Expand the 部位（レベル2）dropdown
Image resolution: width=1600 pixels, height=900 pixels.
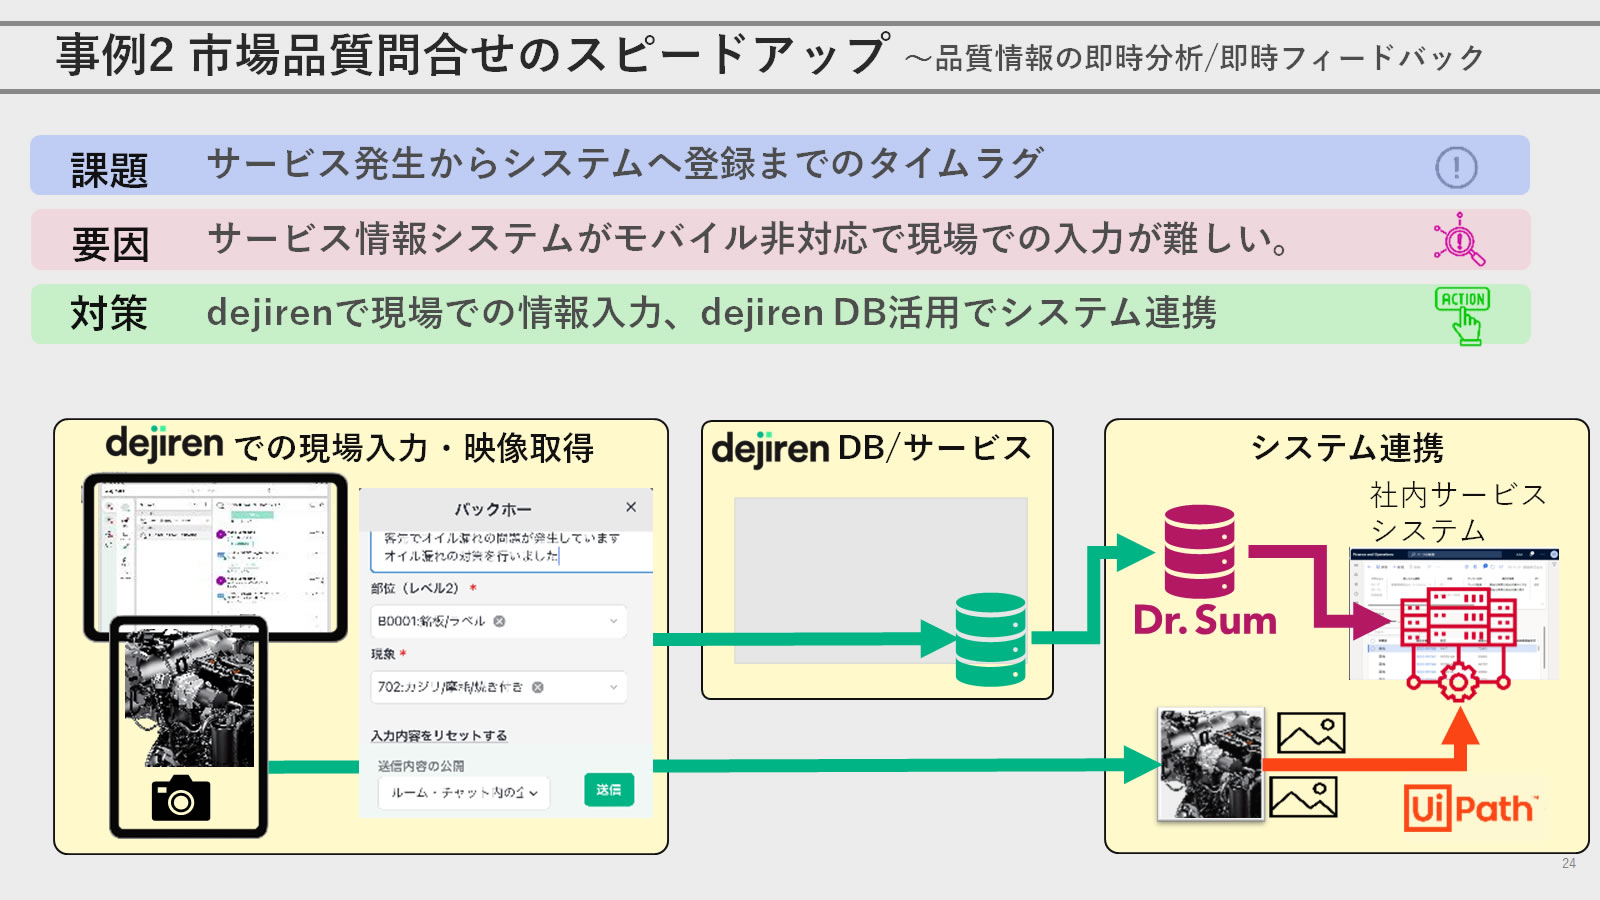[613, 621]
